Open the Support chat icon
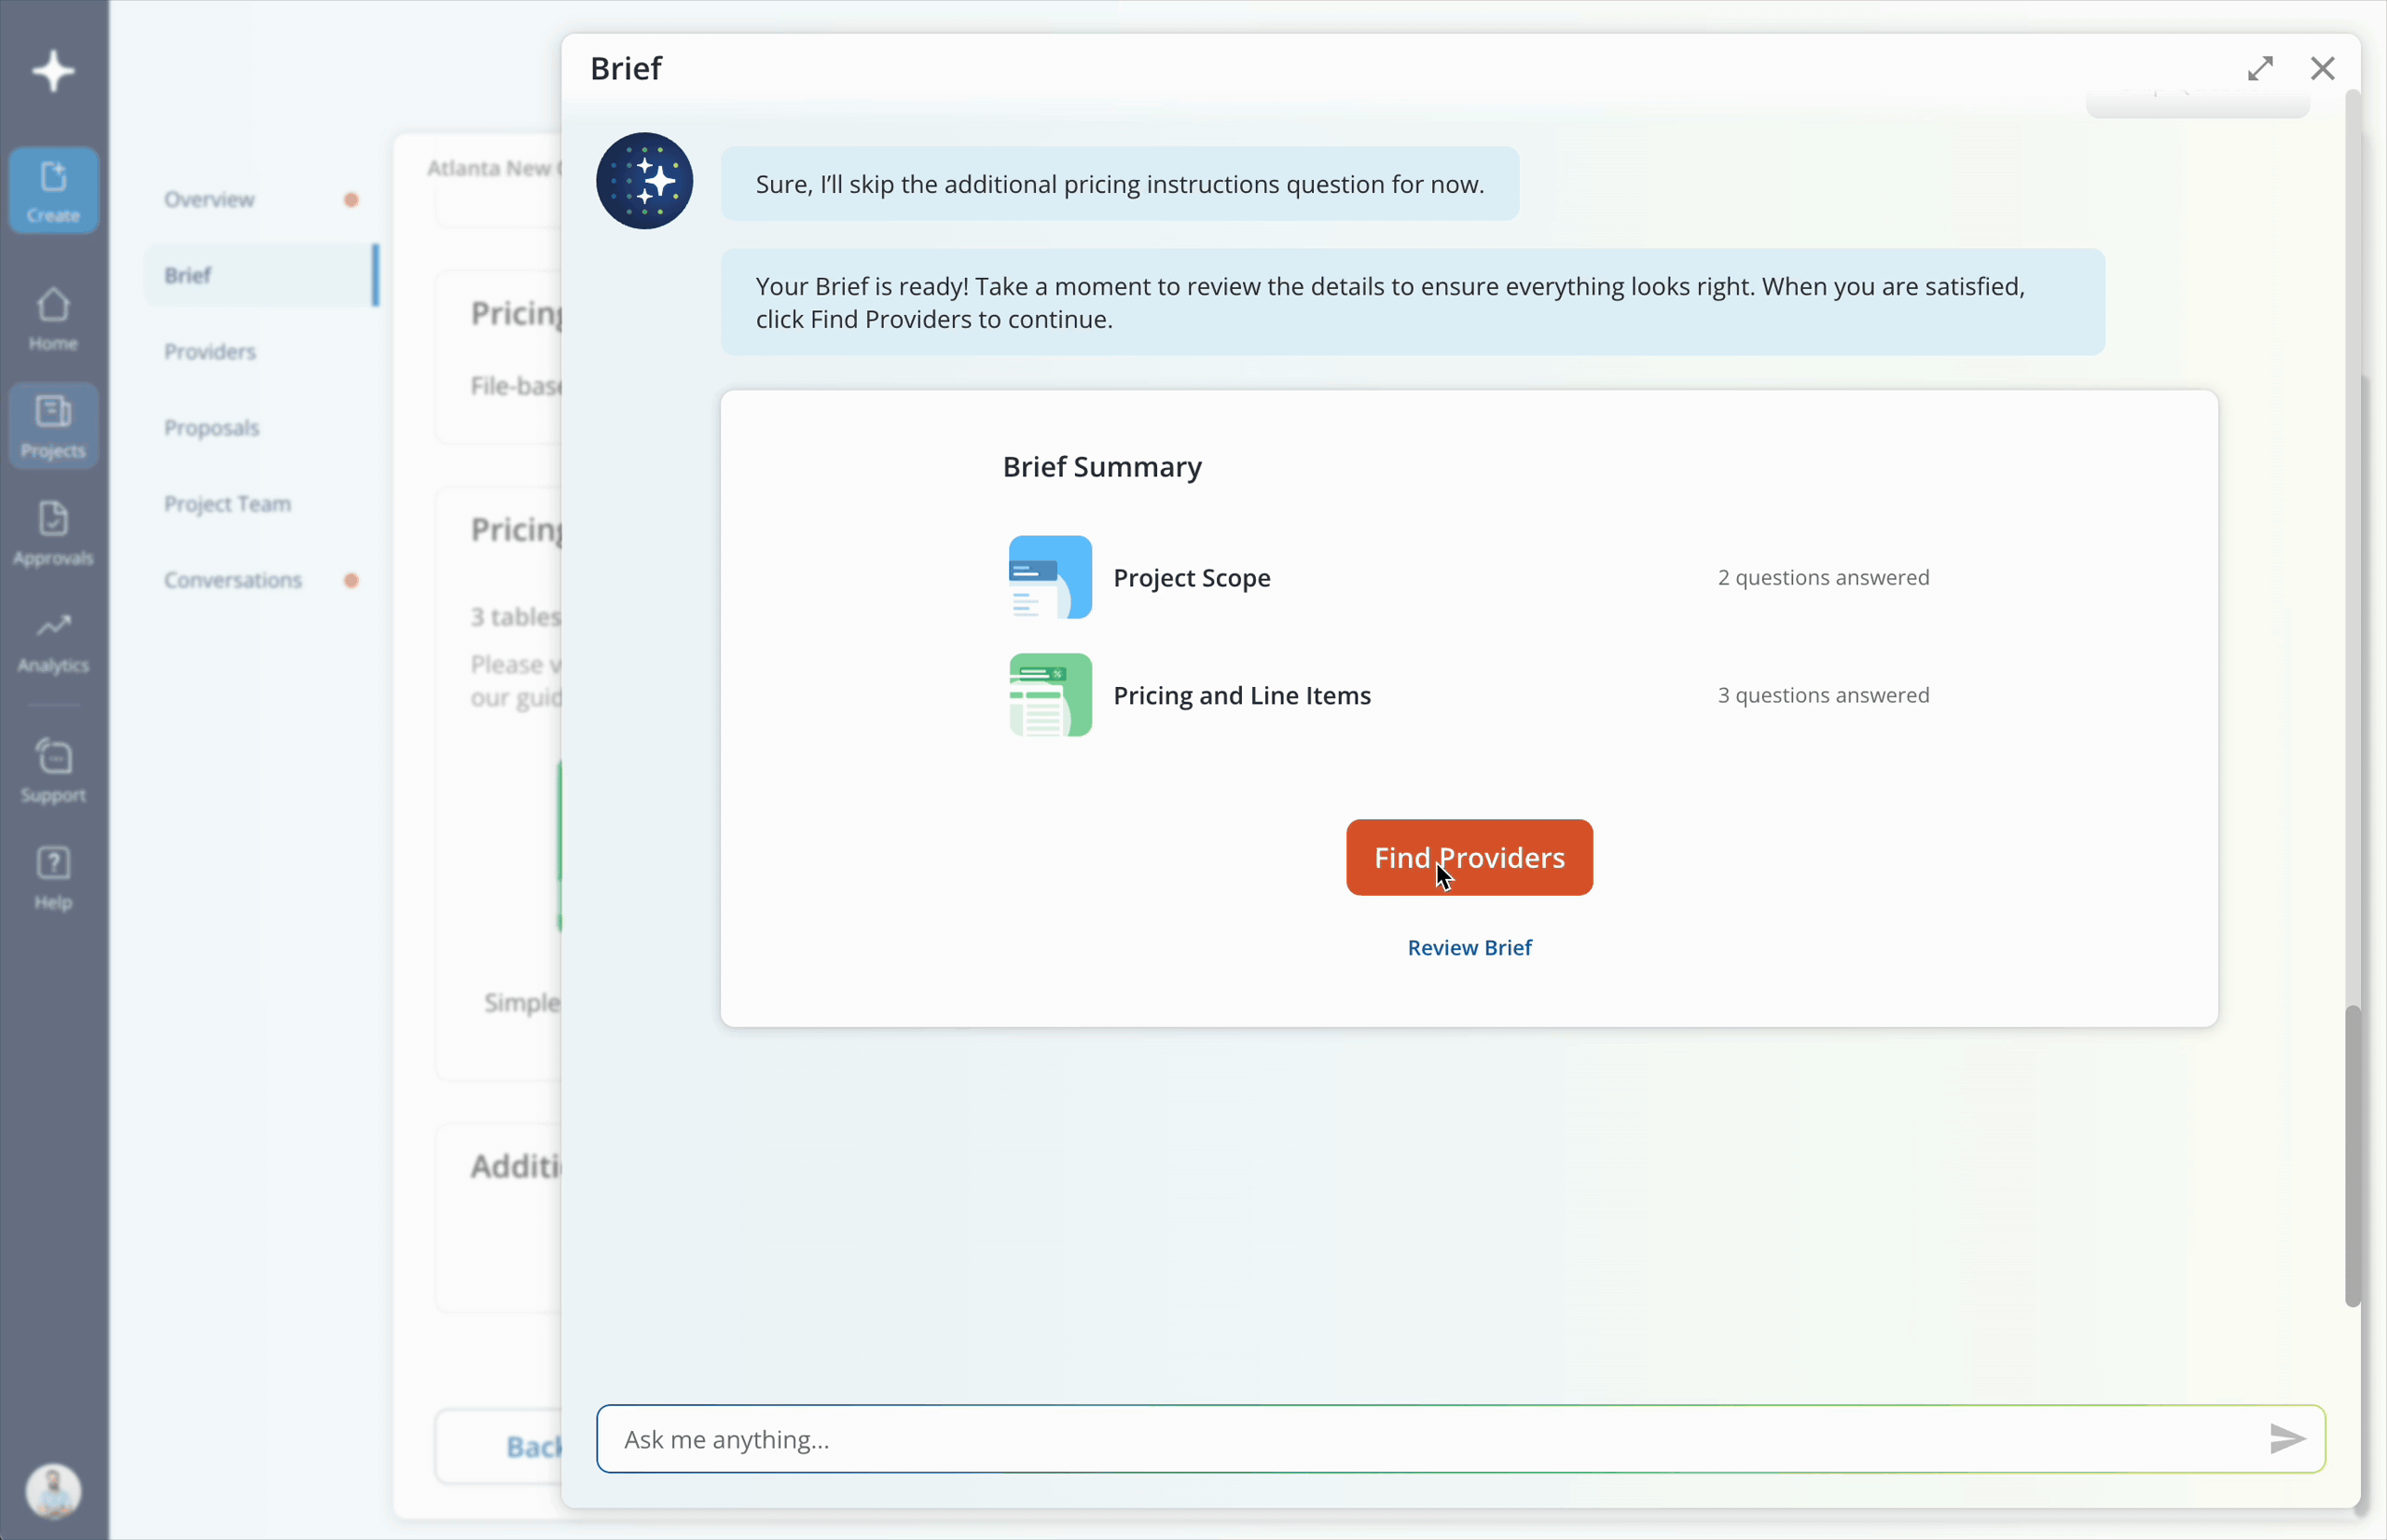Viewport: 2387px width, 1540px height. point(53,770)
